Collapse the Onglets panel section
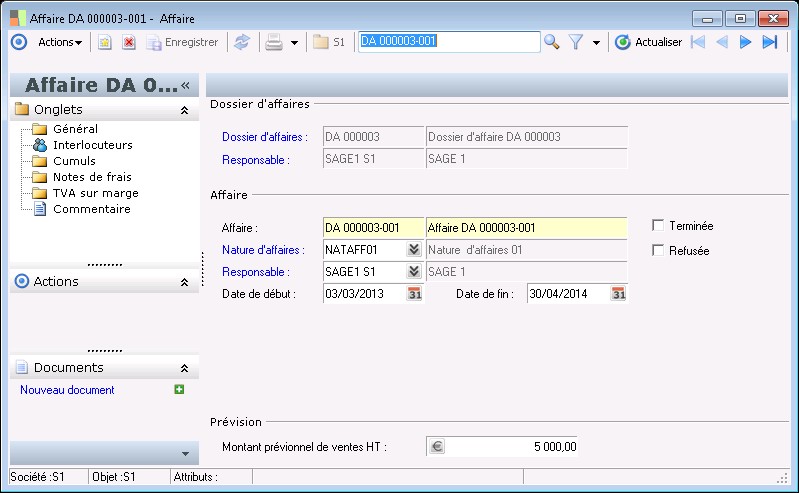 coord(184,110)
